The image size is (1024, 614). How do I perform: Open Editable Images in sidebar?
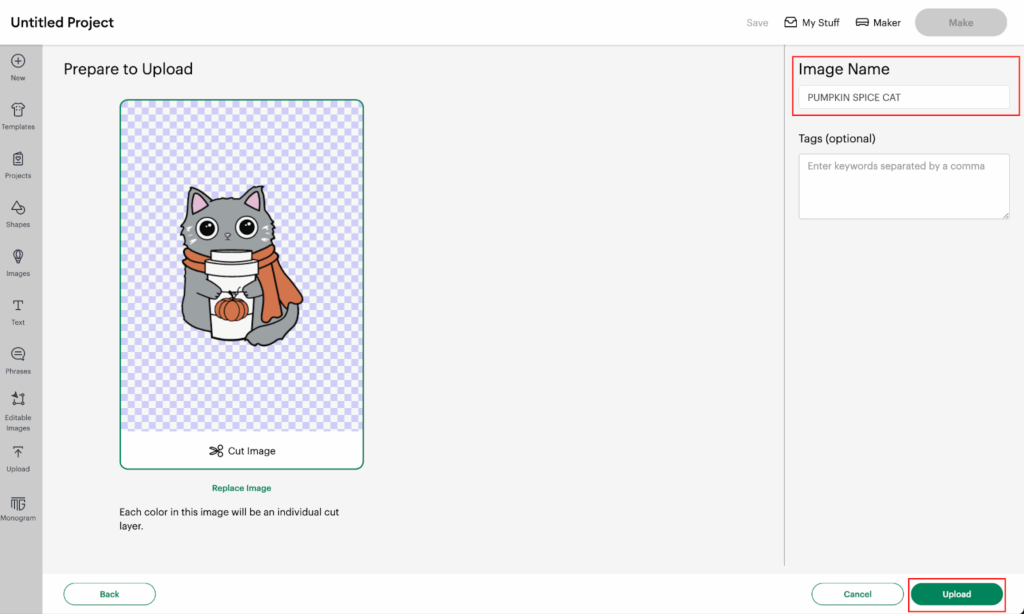click(x=18, y=400)
